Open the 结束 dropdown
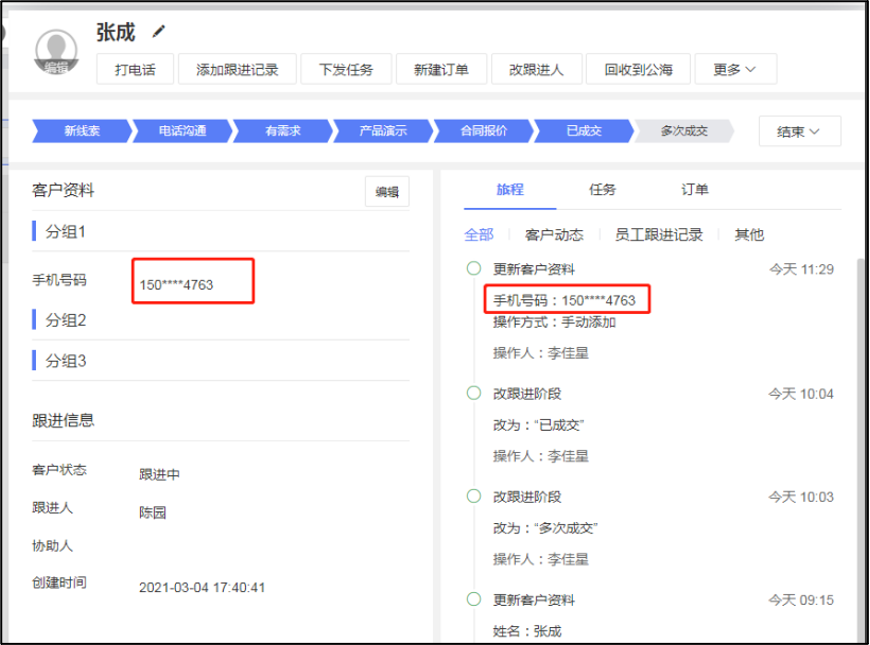This screenshot has height=645, width=870. tap(800, 132)
